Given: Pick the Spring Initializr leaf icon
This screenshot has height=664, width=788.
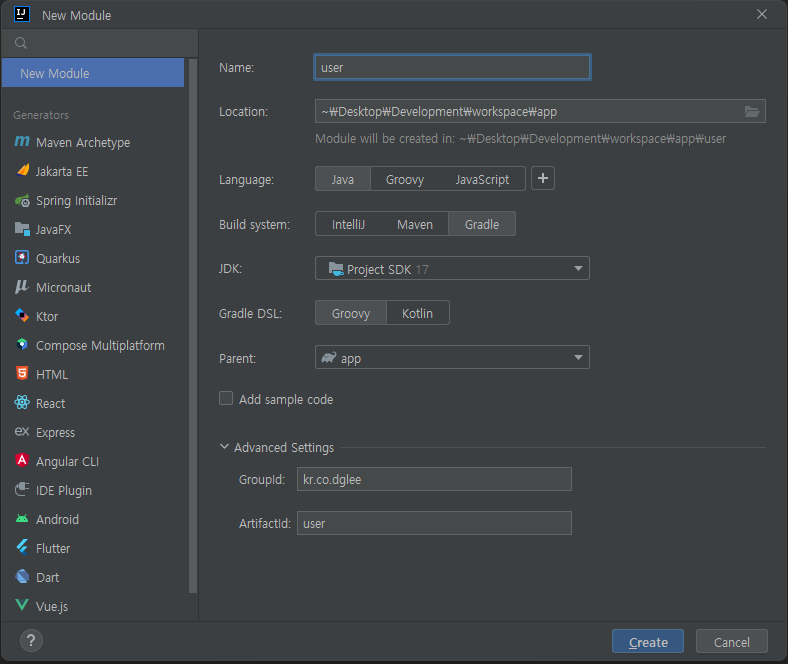Looking at the screenshot, I should coord(22,201).
